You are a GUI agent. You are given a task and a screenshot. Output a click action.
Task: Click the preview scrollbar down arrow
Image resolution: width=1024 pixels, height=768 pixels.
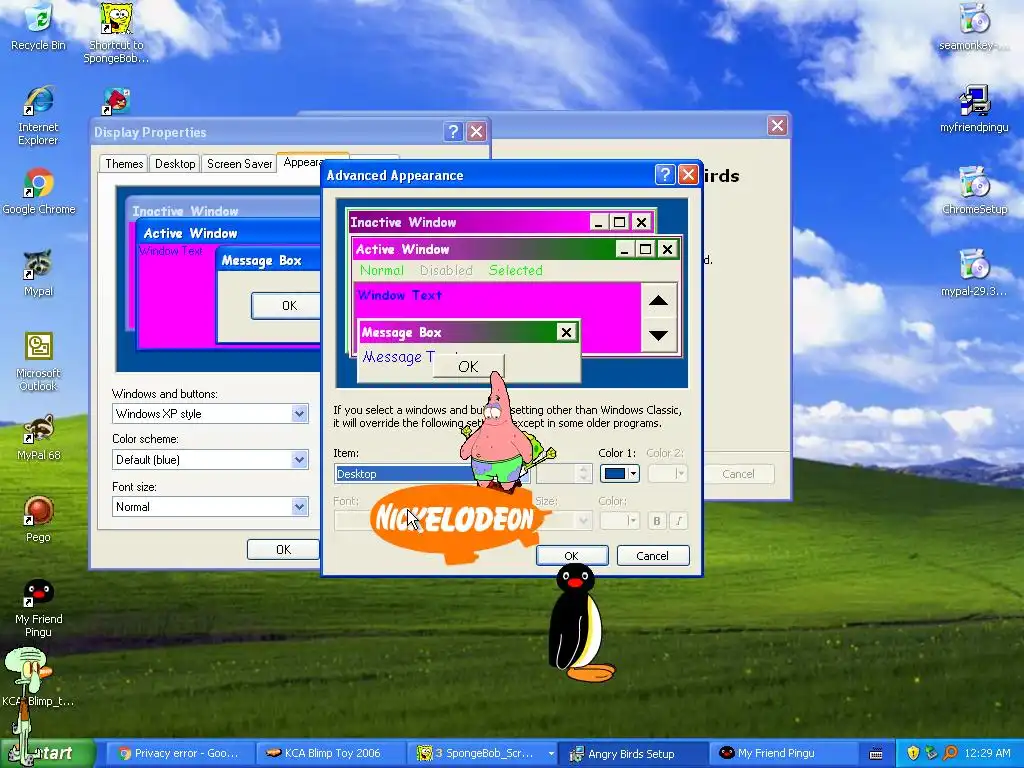point(658,336)
